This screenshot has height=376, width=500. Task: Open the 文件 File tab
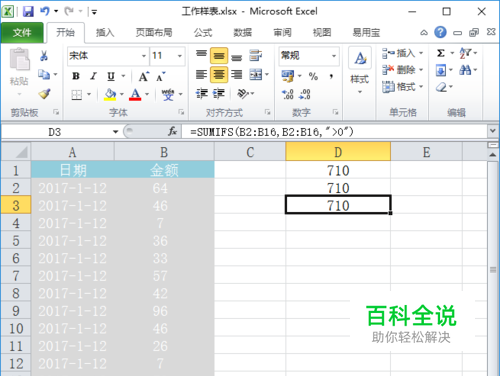(x=22, y=33)
